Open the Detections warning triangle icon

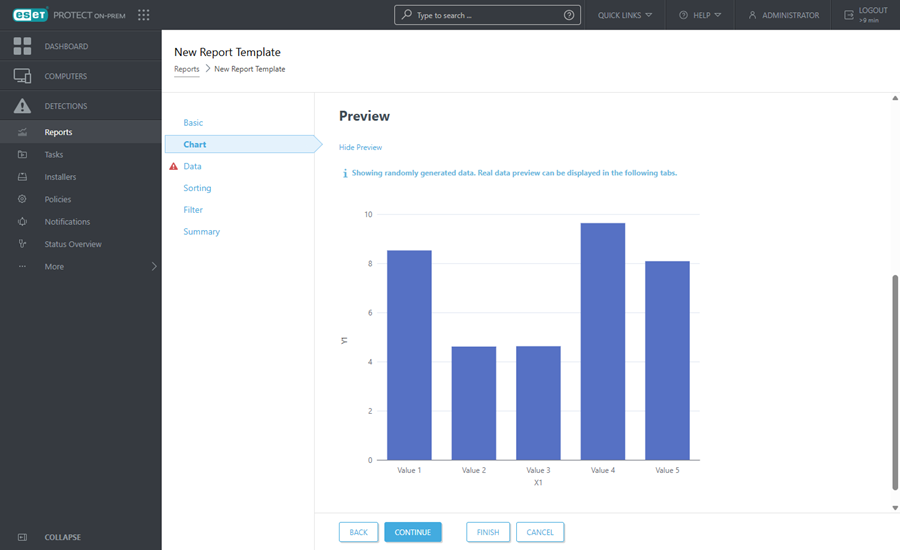(22, 106)
